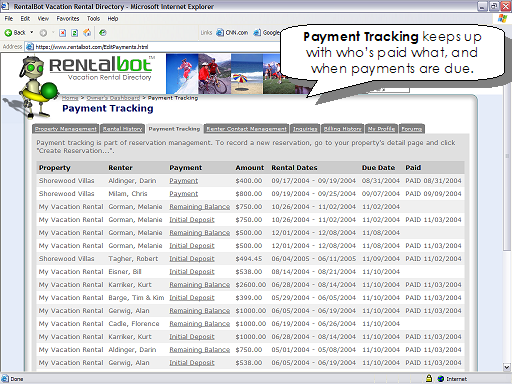The image size is (512, 384).
Task: Follow the Home breadcrumb link
Action: (x=70, y=98)
